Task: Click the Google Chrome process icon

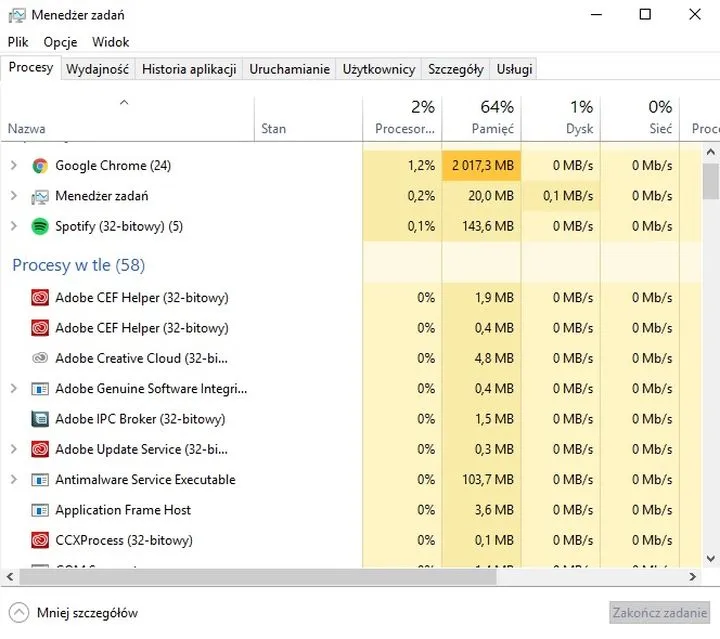Action: pos(40,166)
